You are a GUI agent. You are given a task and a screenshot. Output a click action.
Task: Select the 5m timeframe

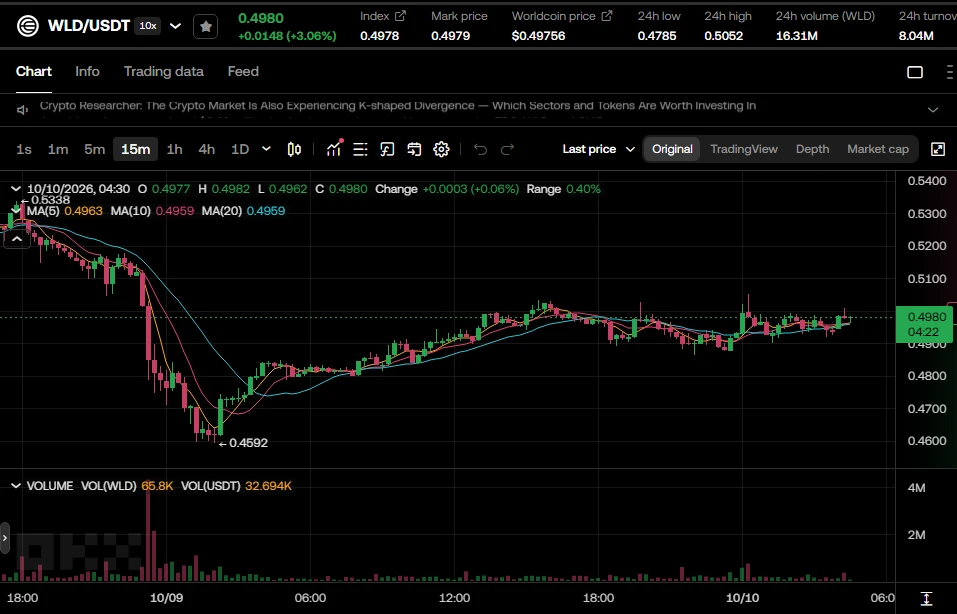coord(95,150)
